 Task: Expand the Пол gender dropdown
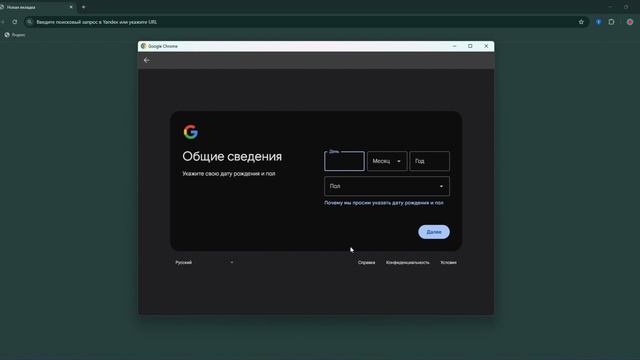click(x=387, y=186)
